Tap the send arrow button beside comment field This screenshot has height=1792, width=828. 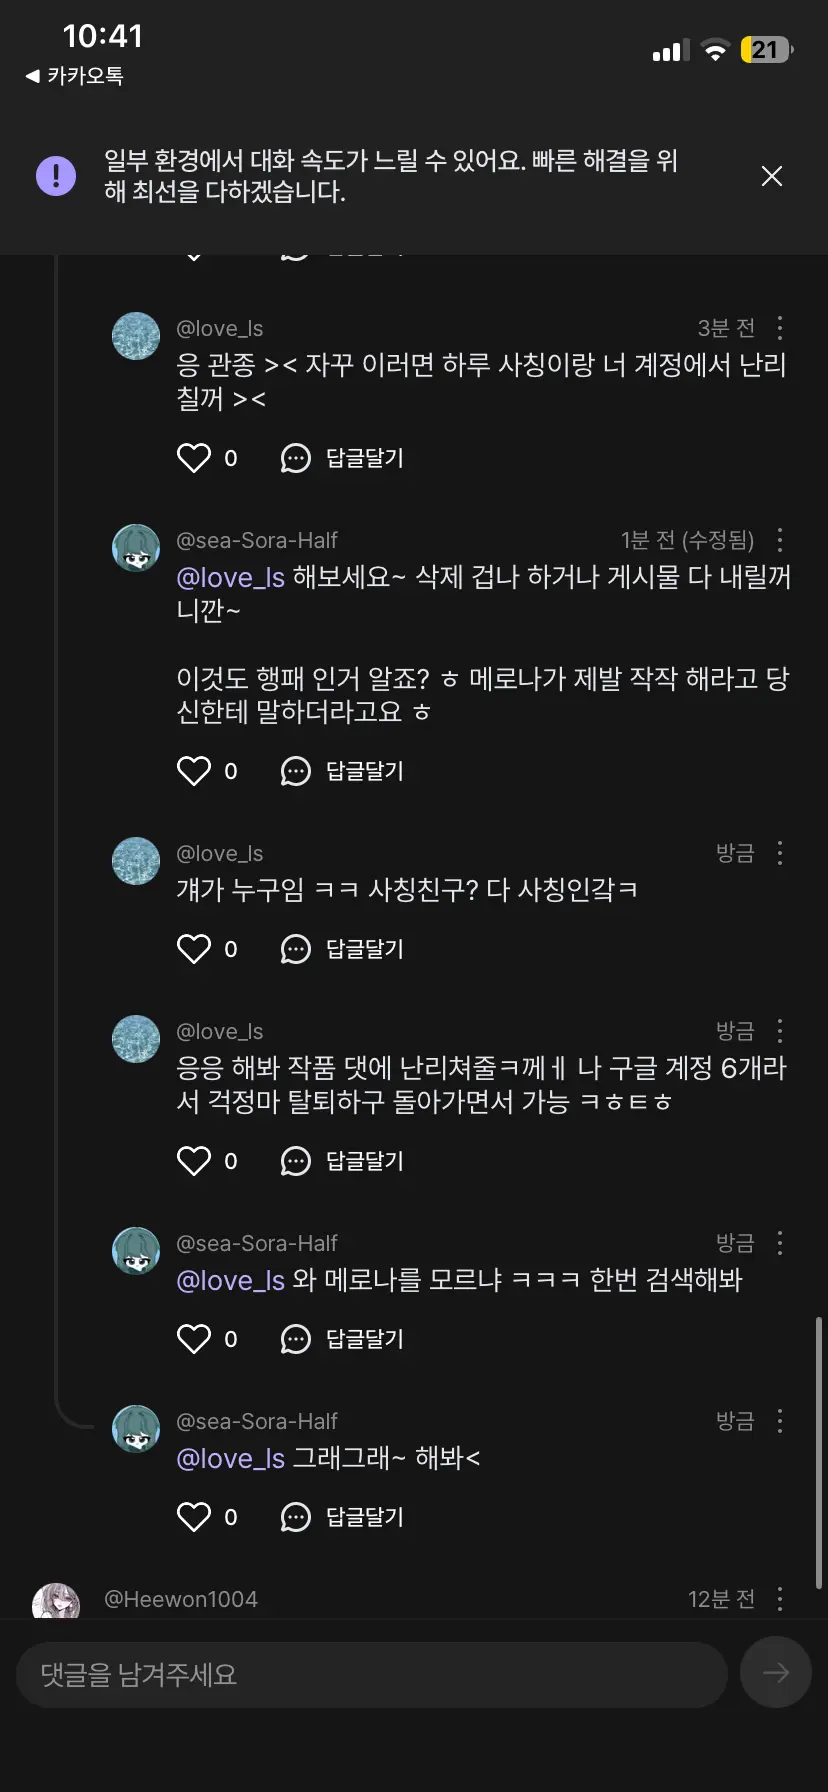pyautogui.click(x=775, y=1672)
